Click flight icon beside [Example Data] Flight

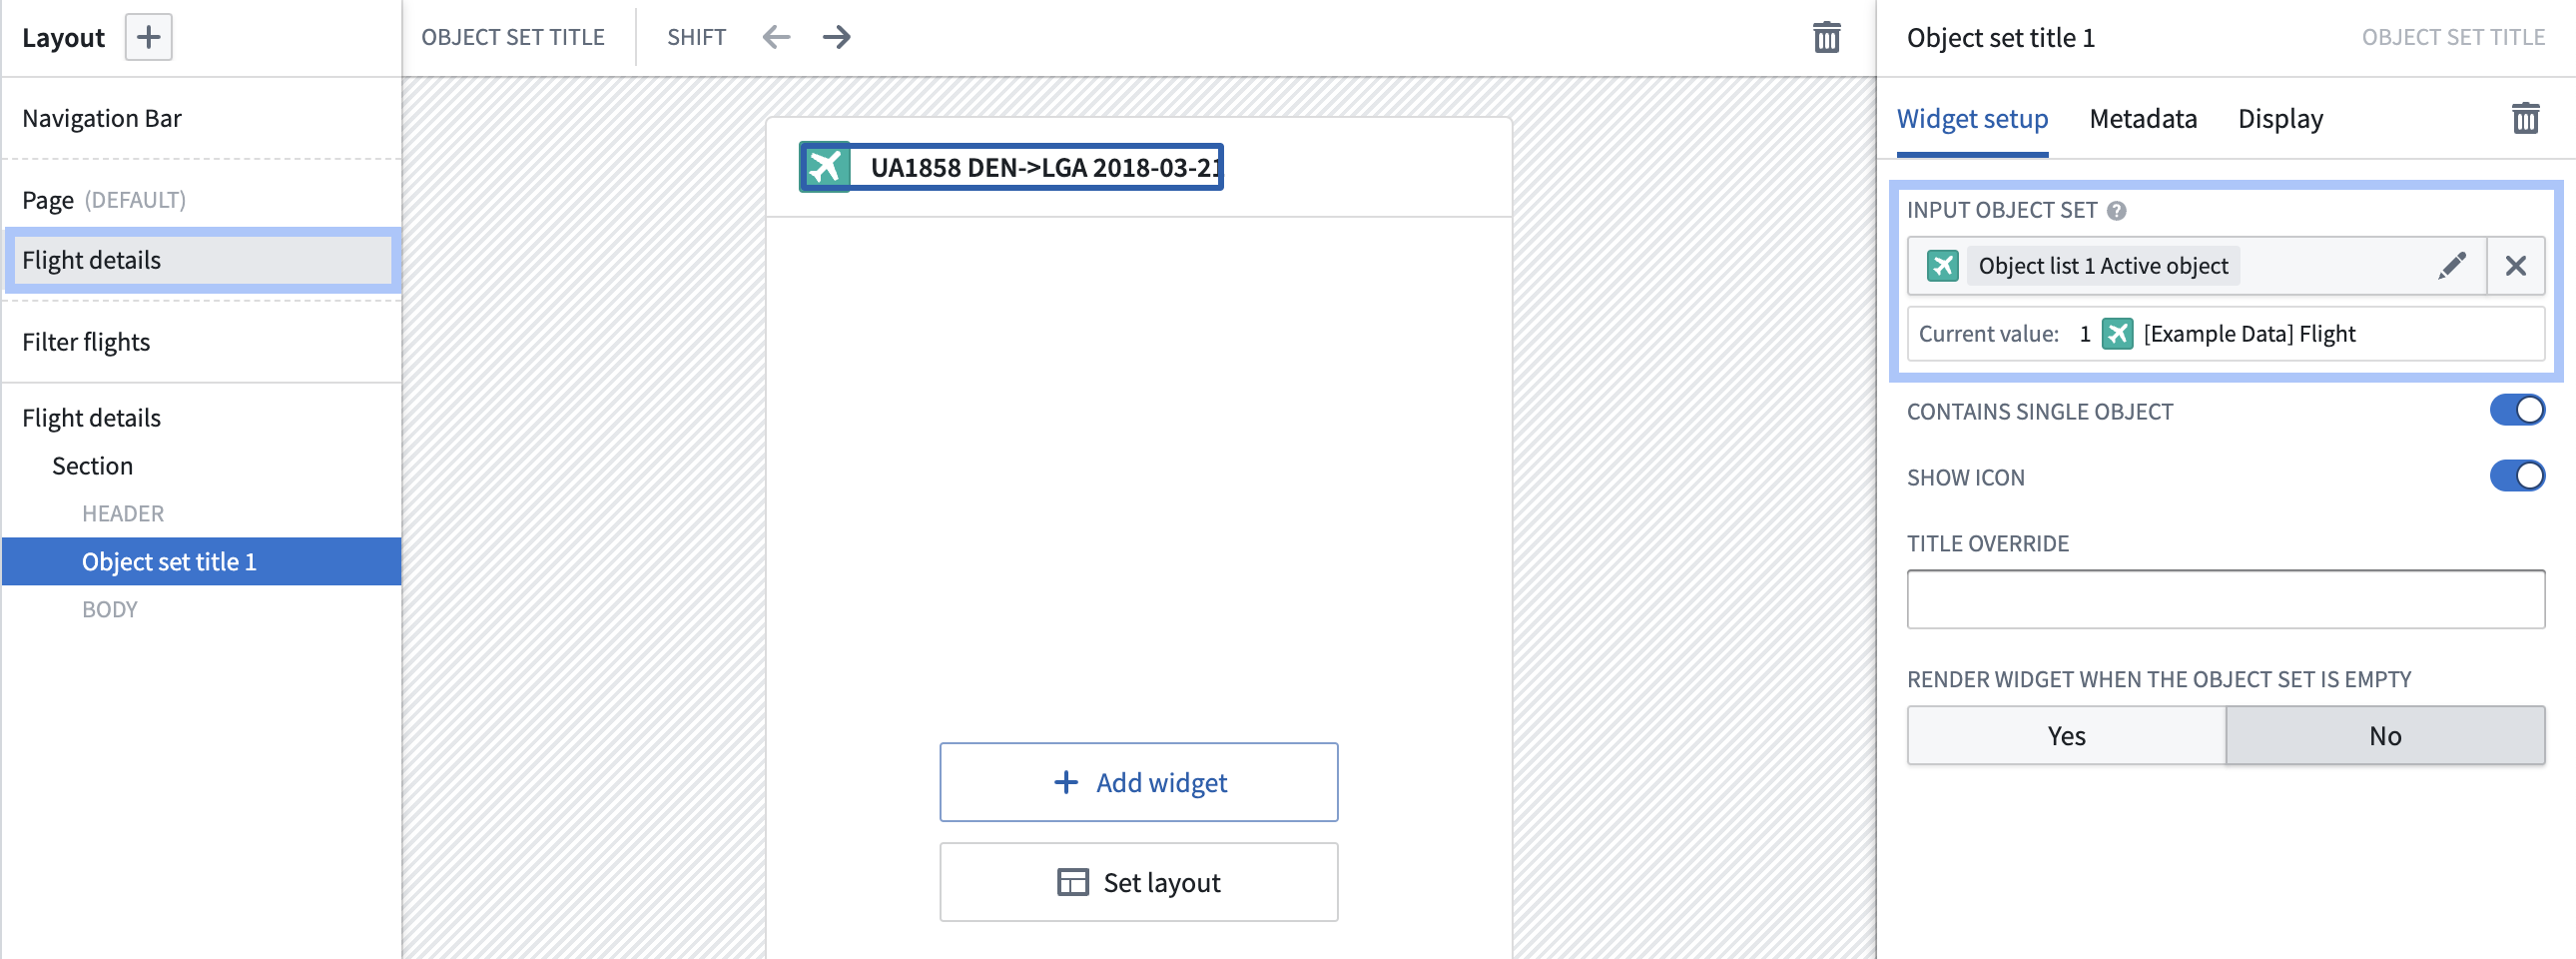pyautogui.click(x=2117, y=333)
